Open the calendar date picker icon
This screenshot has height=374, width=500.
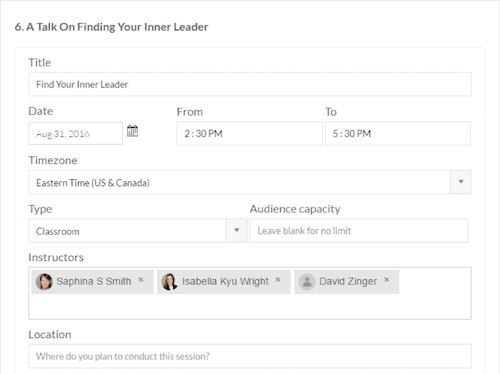pos(132,131)
